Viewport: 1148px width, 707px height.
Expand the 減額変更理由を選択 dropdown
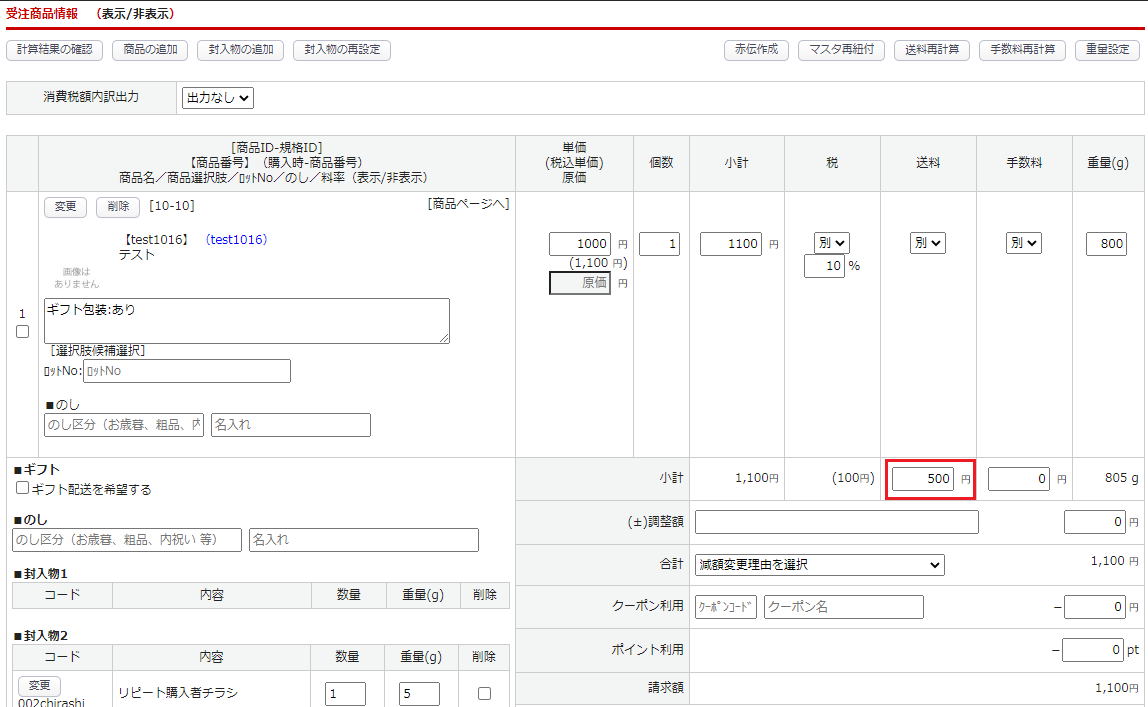click(819, 565)
